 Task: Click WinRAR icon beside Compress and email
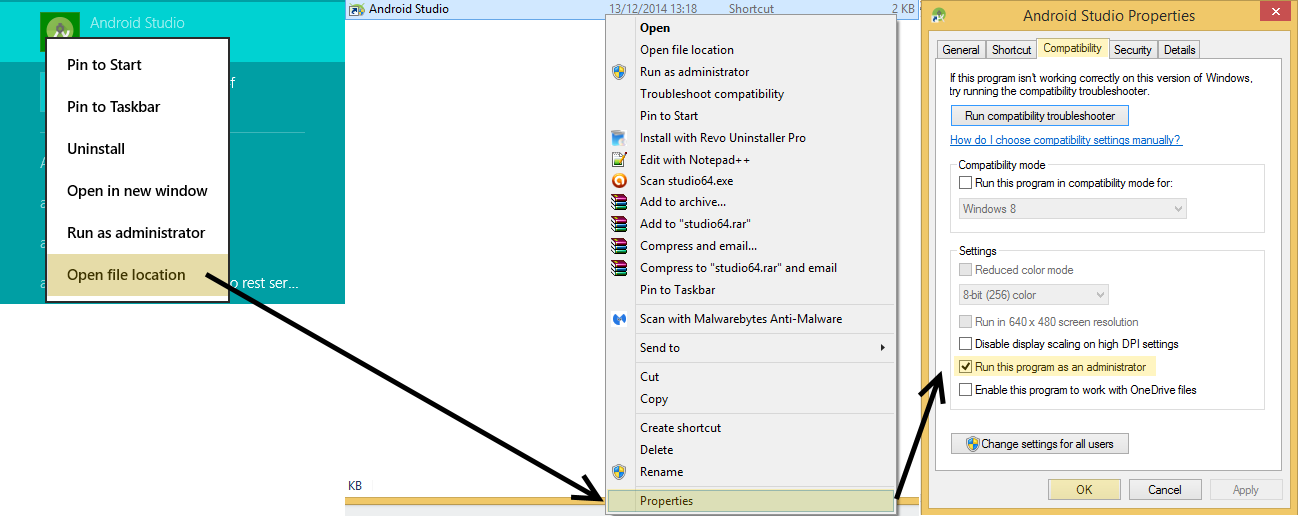coord(619,247)
